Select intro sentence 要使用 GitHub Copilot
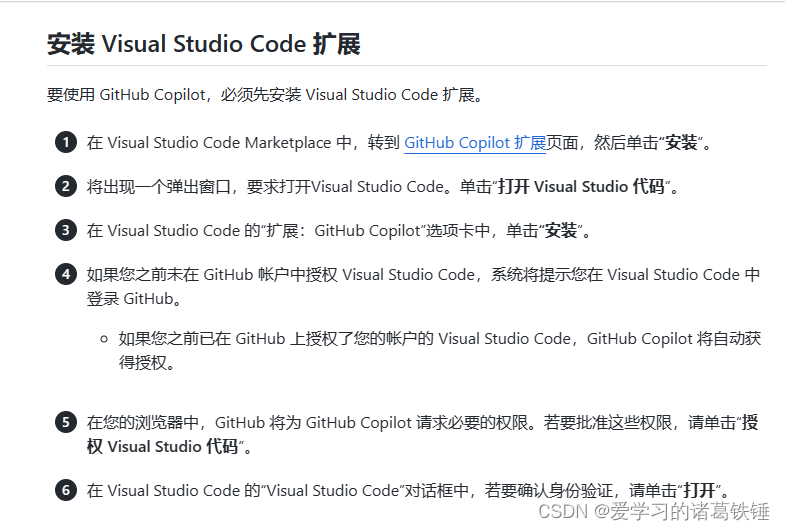The height and width of the screenshot is (530, 785). point(266,95)
